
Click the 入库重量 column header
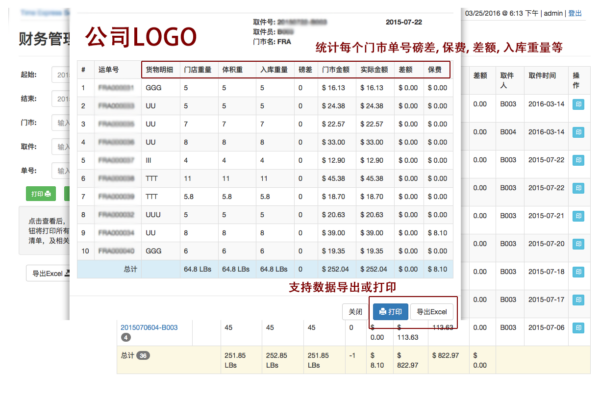point(274,70)
